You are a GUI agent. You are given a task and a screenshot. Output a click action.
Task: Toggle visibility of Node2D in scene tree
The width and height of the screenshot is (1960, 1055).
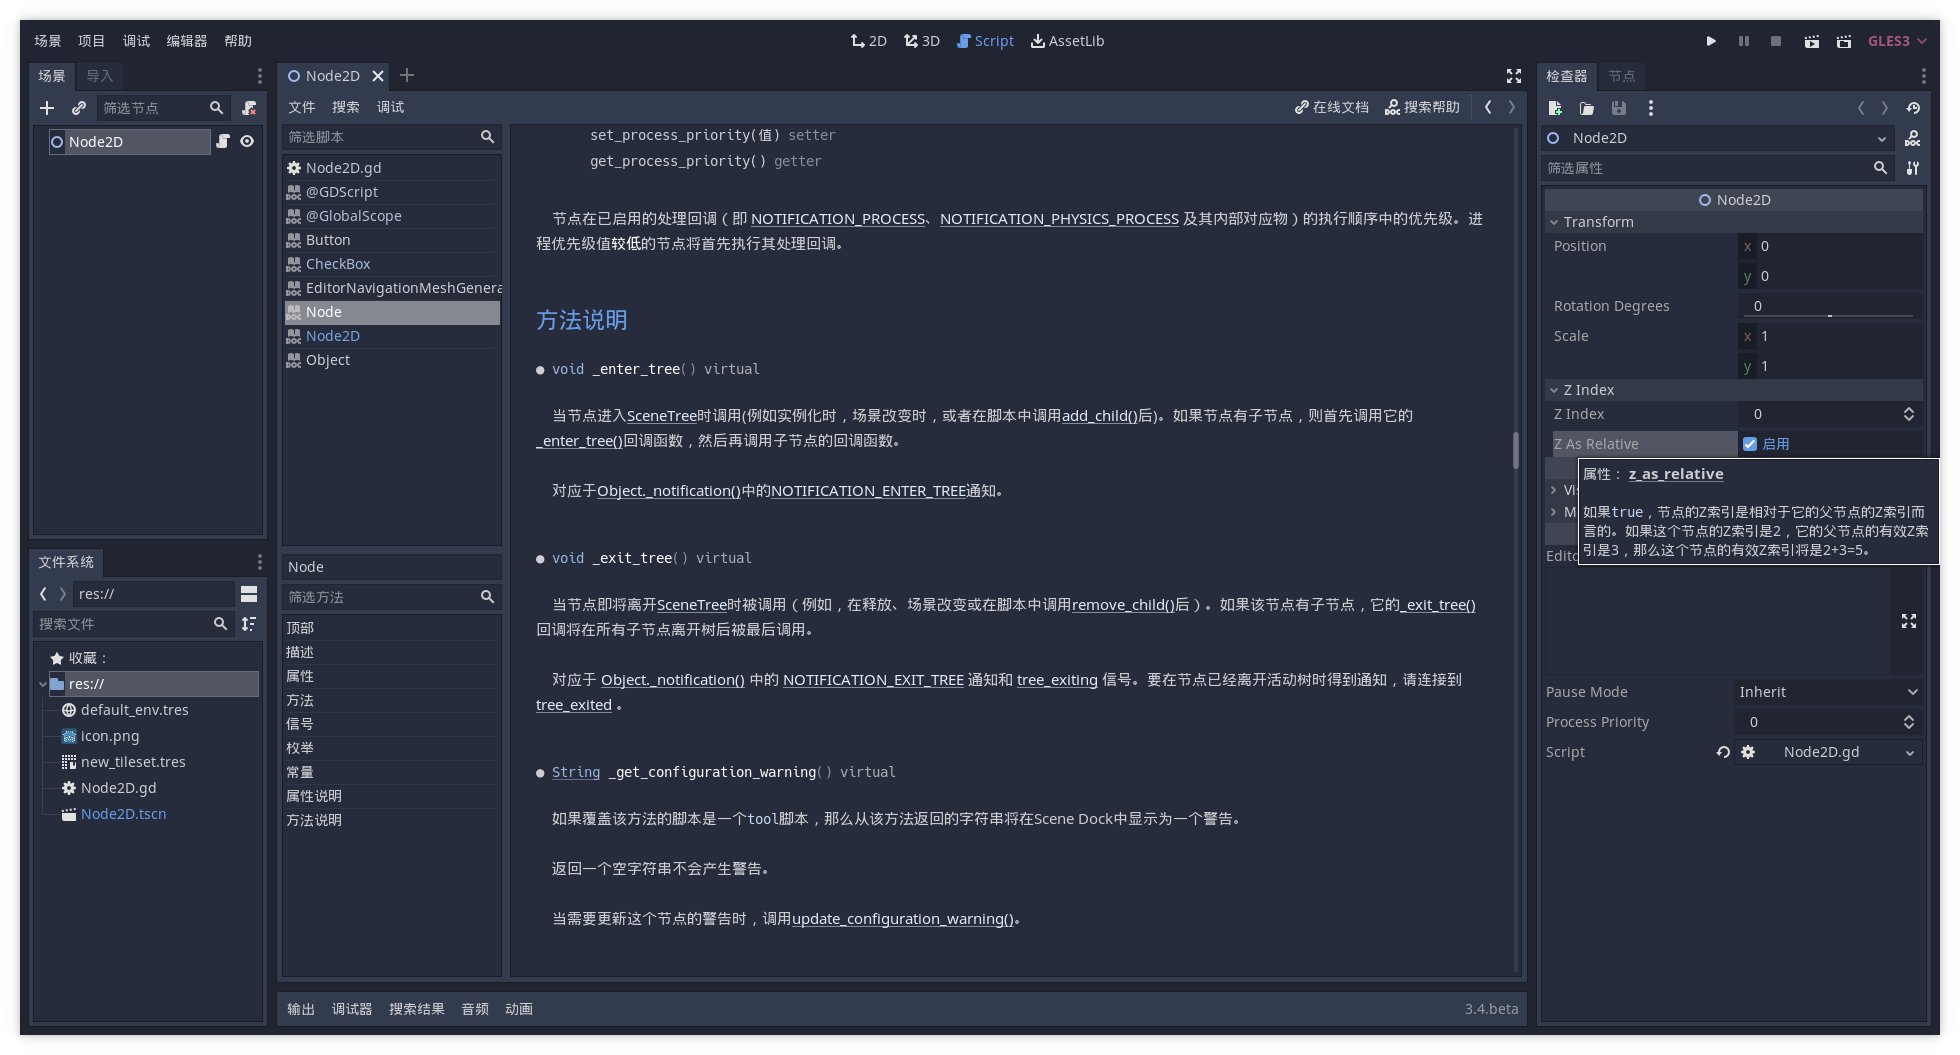coord(247,142)
